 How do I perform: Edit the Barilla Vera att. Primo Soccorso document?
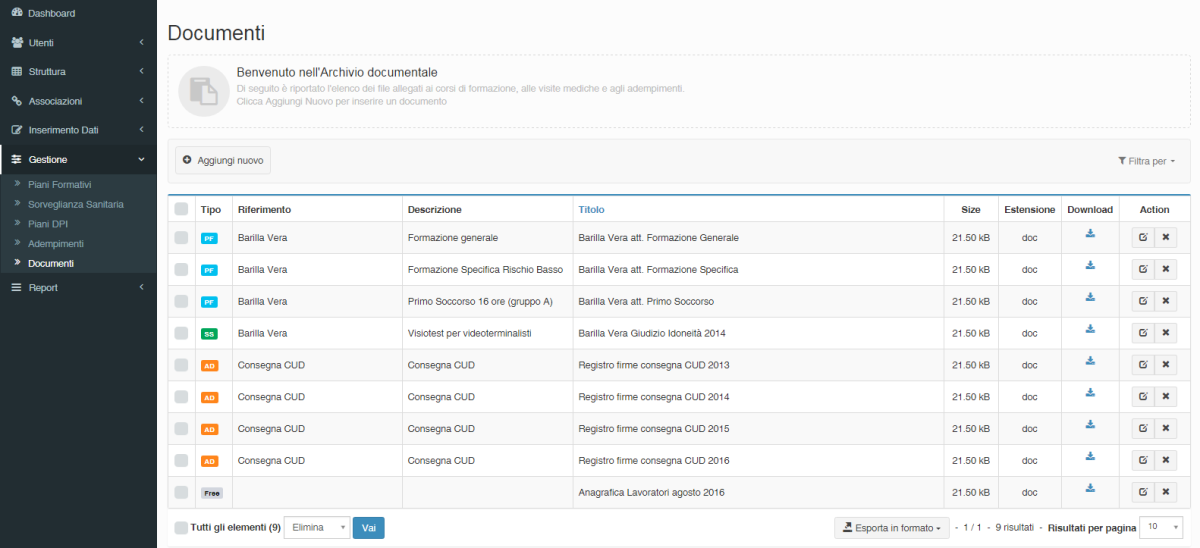(1143, 301)
